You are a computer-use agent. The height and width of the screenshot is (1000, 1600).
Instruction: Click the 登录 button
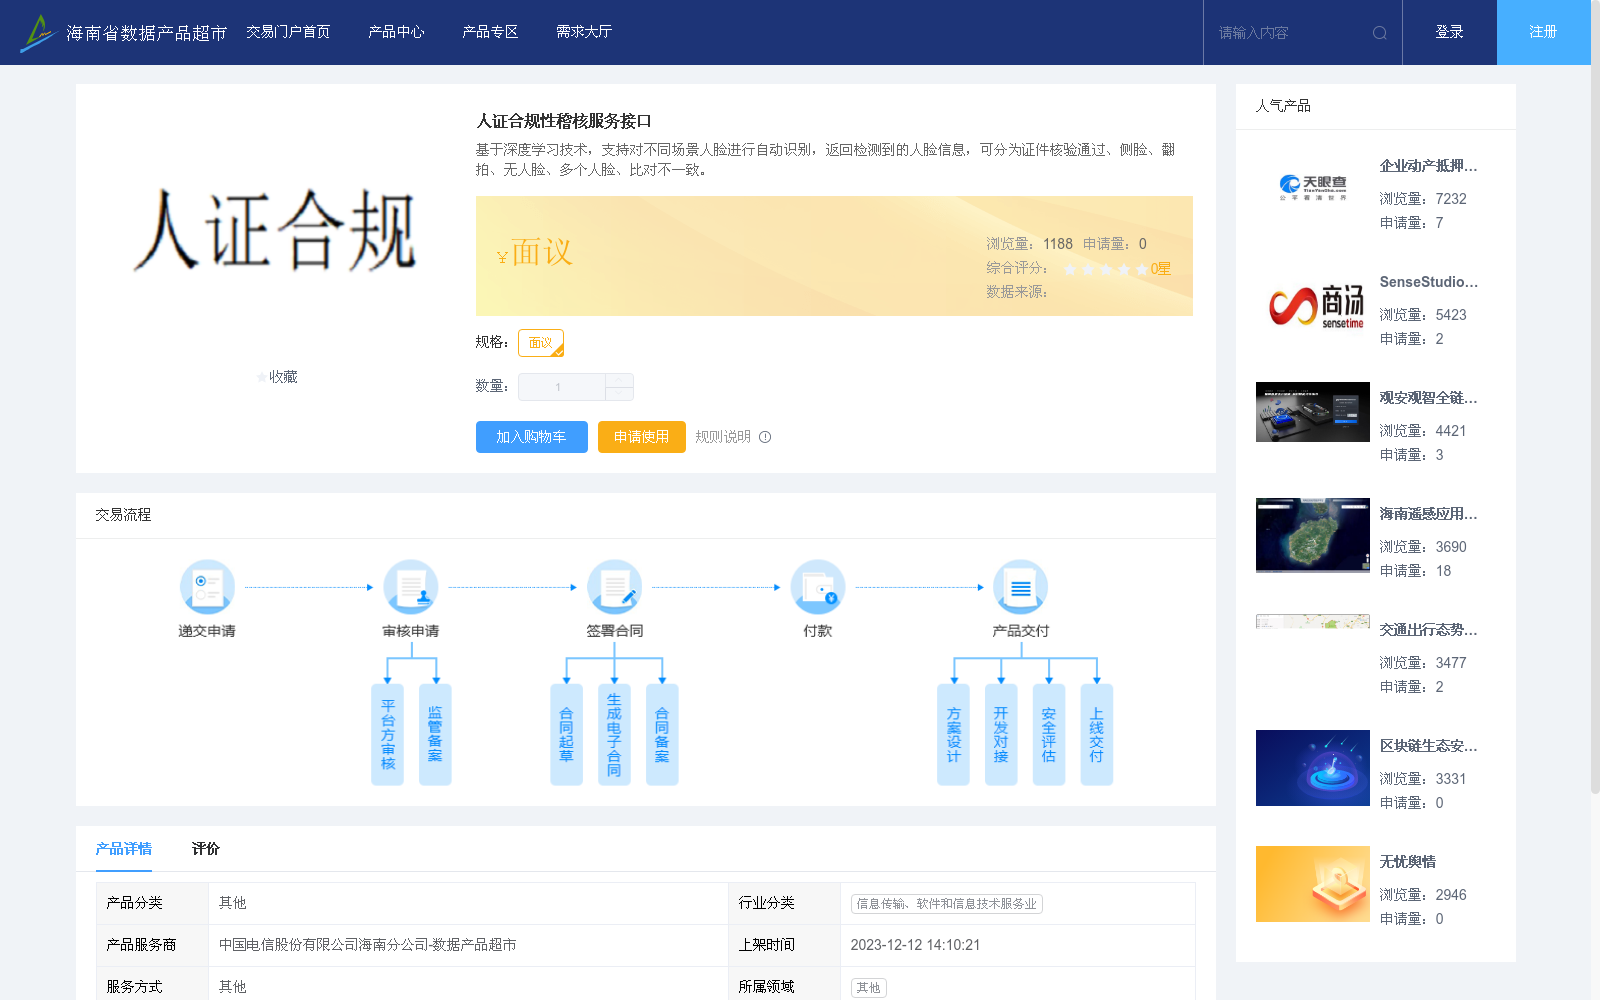click(x=1450, y=32)
